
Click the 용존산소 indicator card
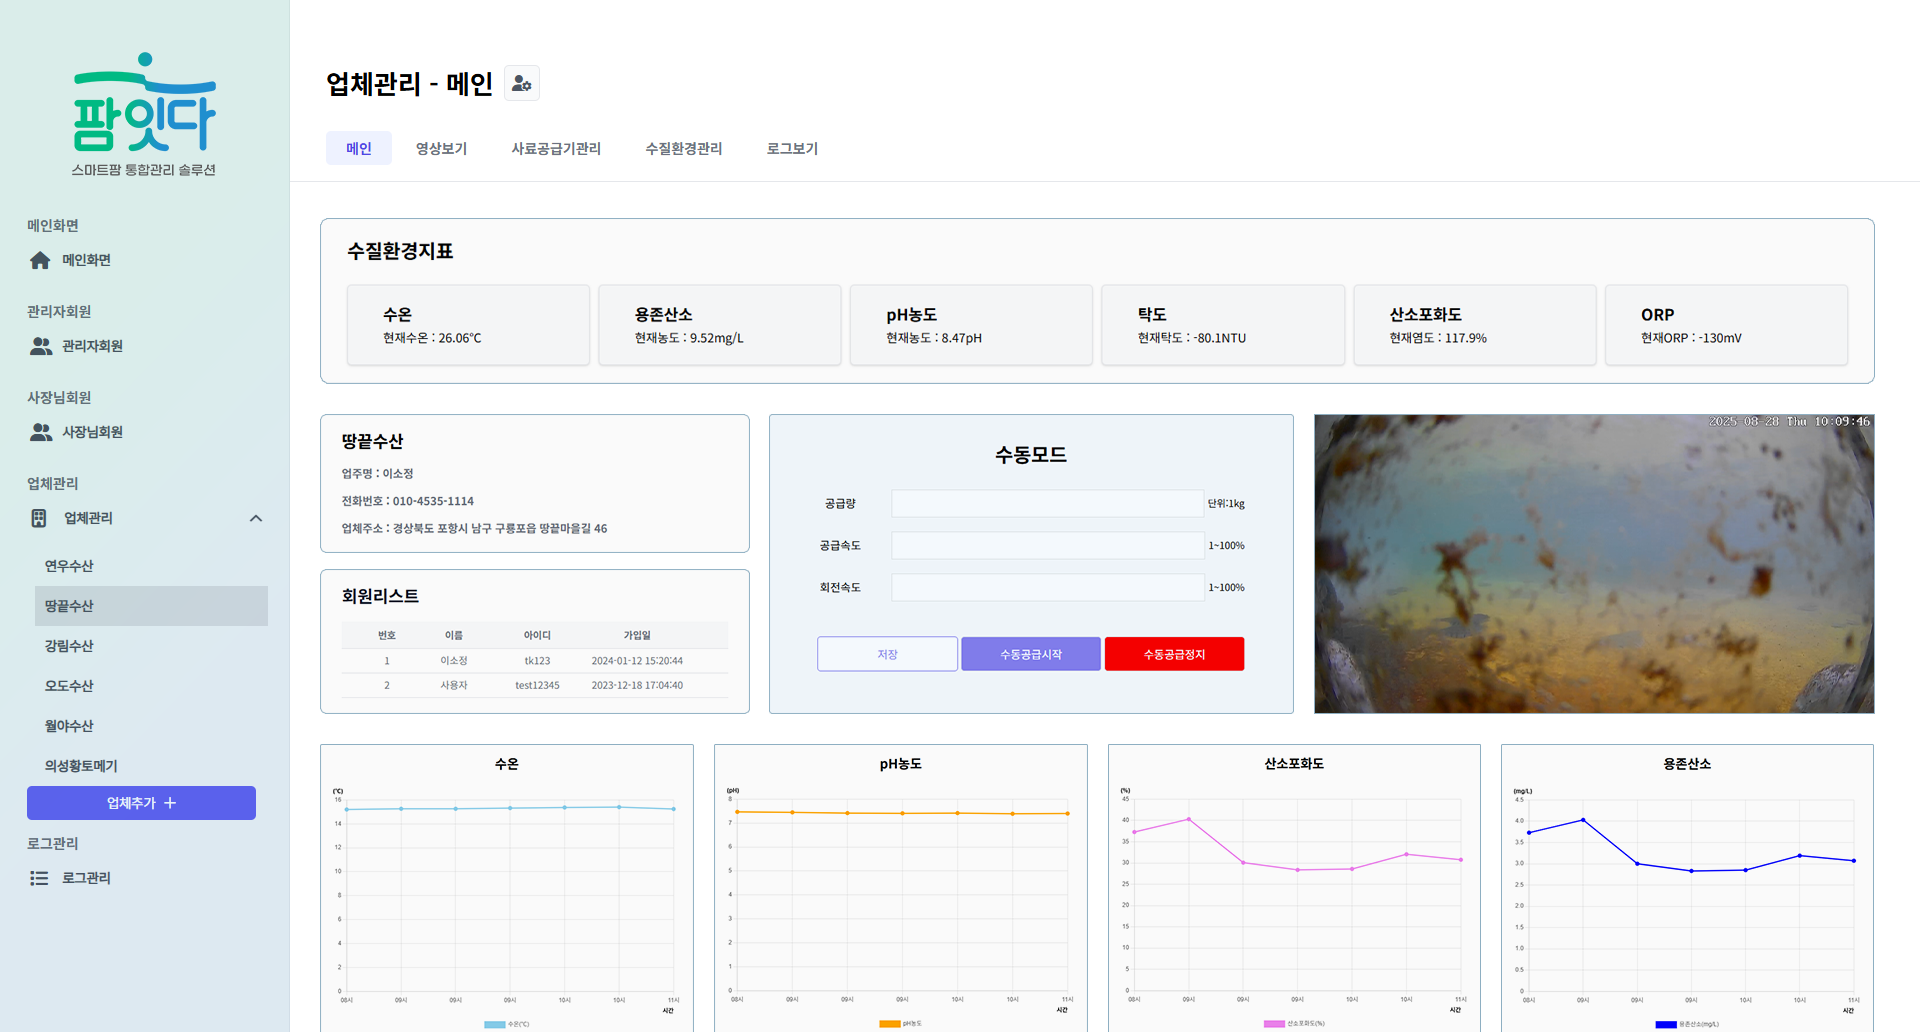[720, 325]
